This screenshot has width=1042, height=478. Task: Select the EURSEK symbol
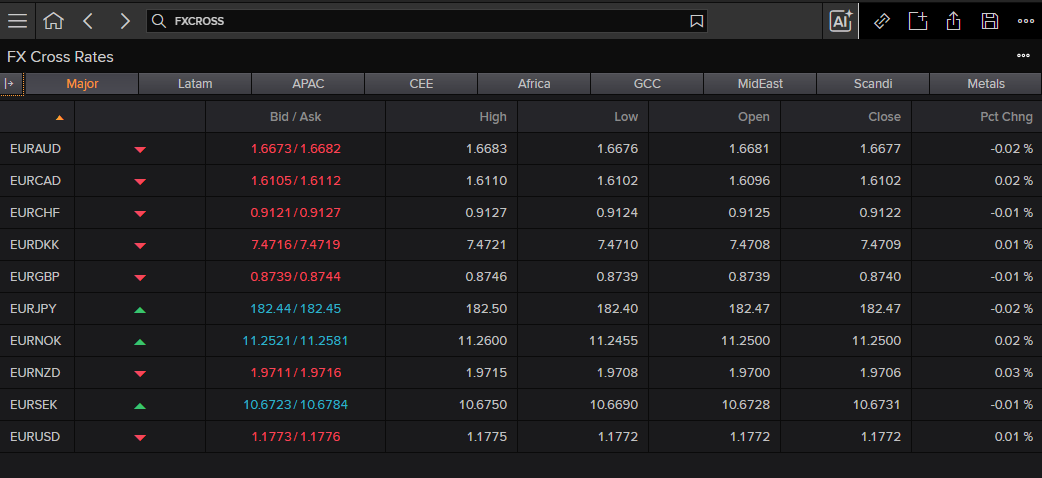coord(35,404)
